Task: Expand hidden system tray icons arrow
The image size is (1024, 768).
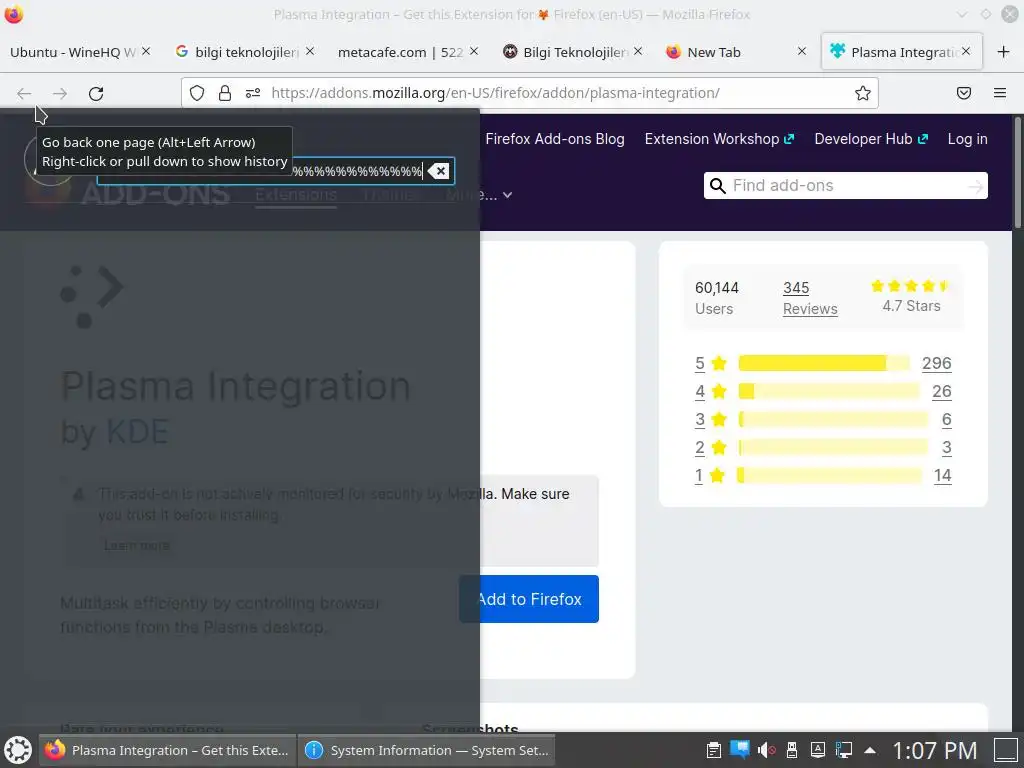Action: [x=870, y=750]
